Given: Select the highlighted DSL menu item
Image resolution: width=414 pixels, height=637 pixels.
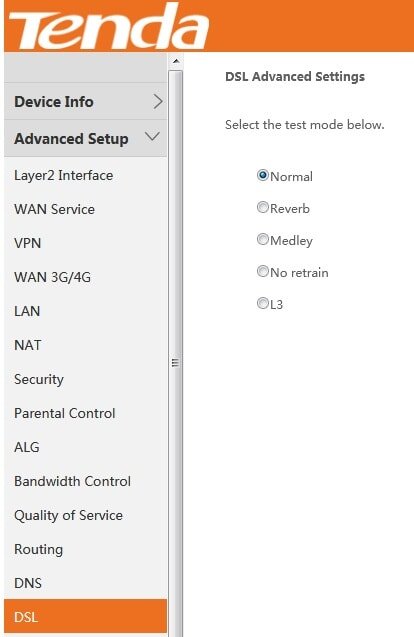Looking at the screenshot, I should (x=85, y=617).
